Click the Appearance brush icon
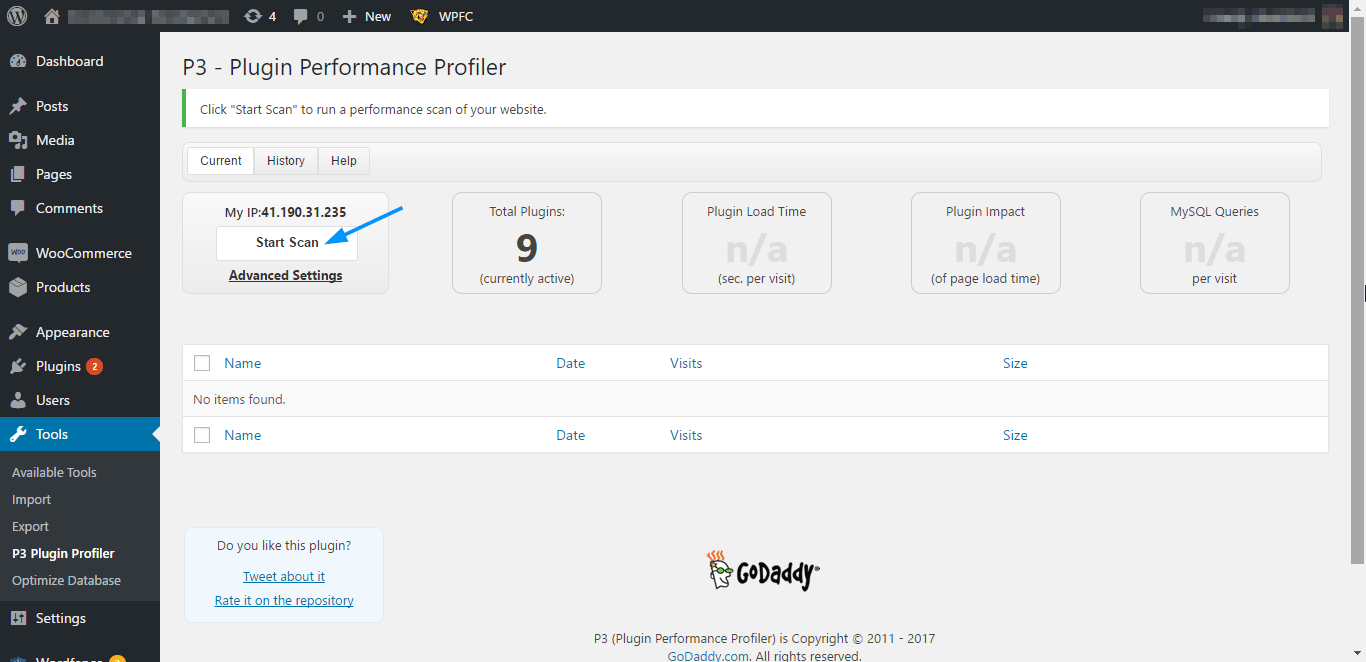Screen dimensions: 1366x662 click(x=18, y=332)
